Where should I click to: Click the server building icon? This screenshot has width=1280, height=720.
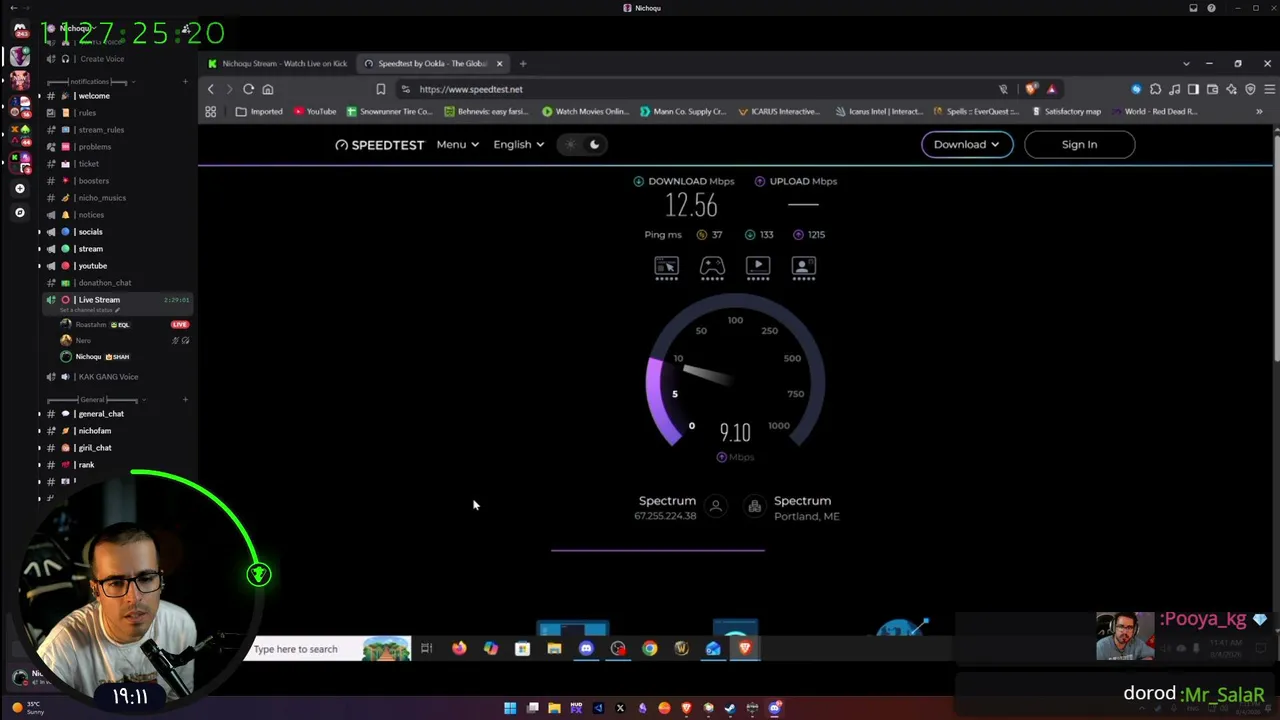pyautogui.click(x=754, y=507)
